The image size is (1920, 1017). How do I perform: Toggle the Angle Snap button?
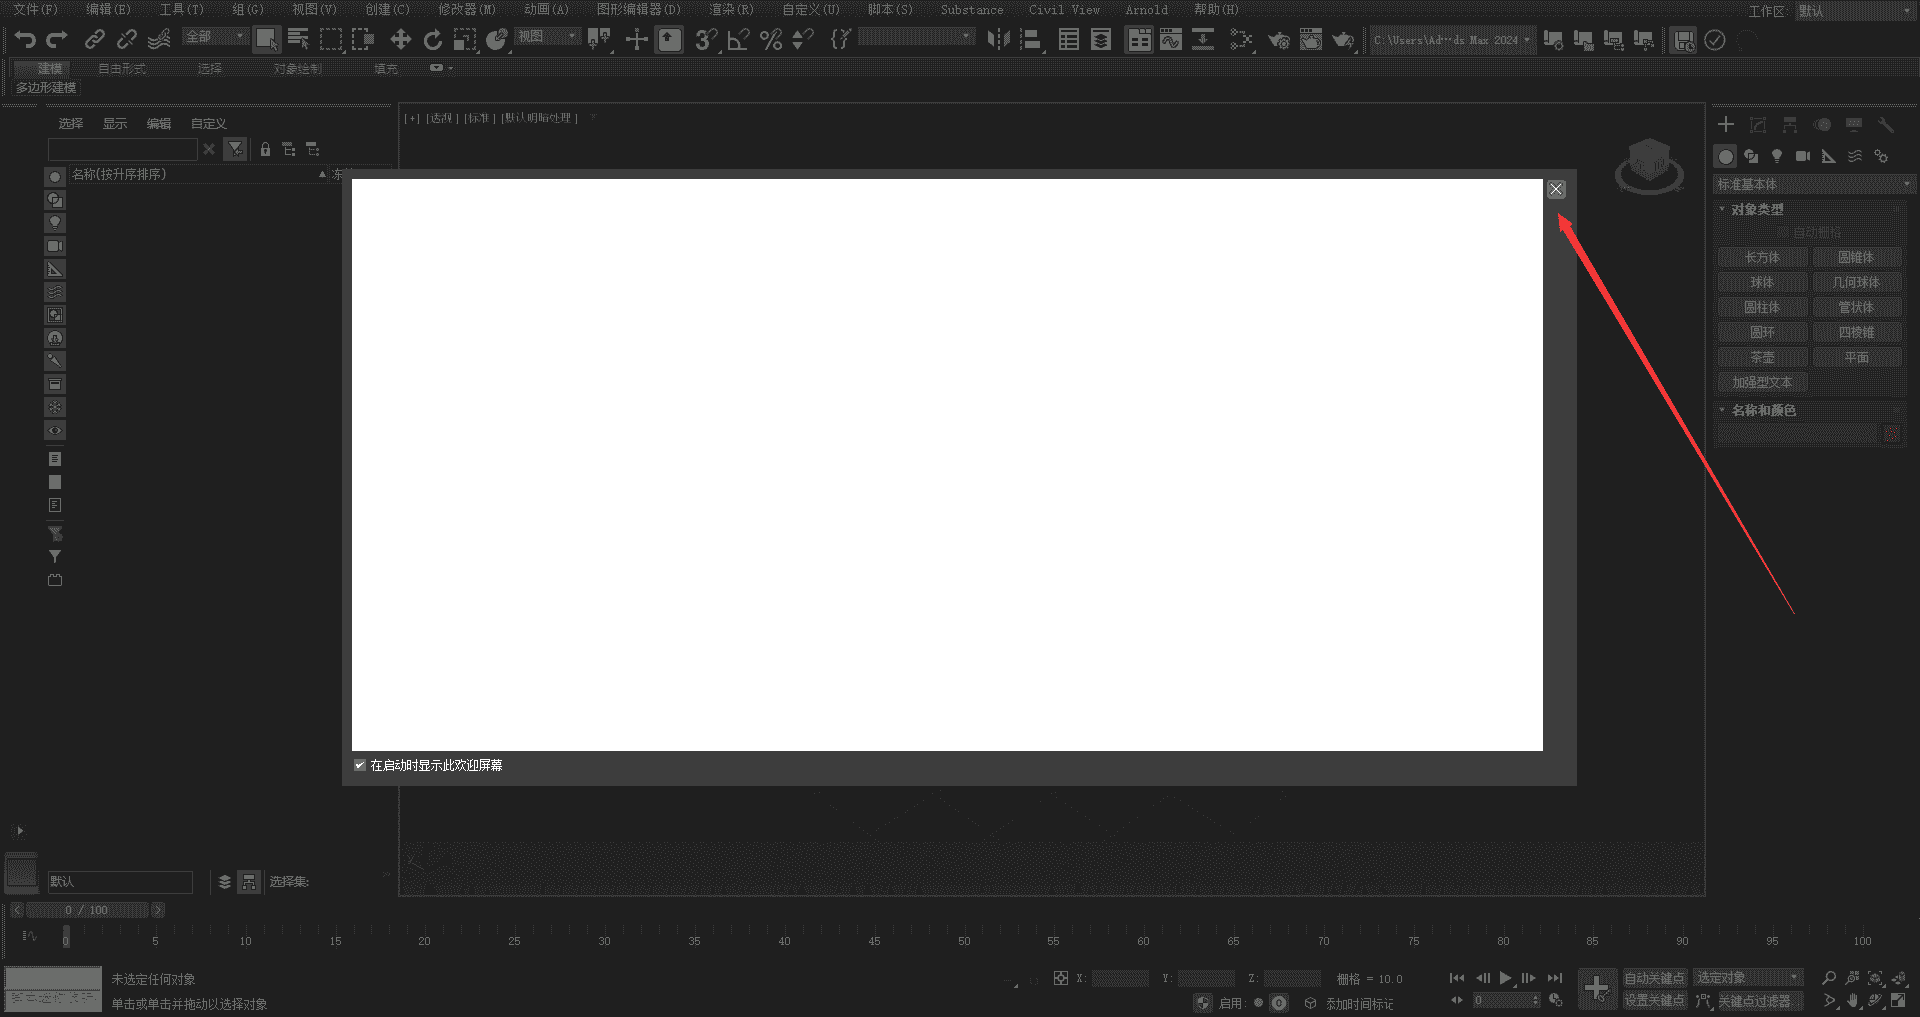(738, 39)
